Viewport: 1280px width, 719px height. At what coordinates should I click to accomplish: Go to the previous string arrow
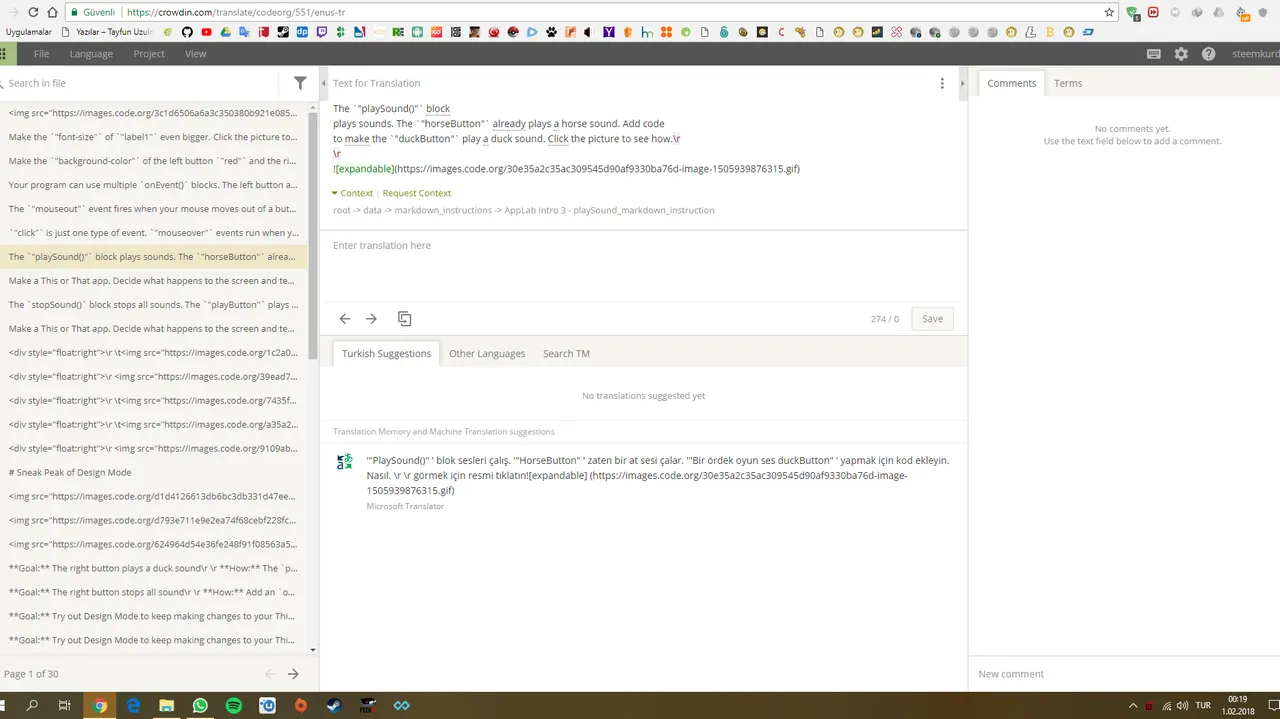[345, 318]
